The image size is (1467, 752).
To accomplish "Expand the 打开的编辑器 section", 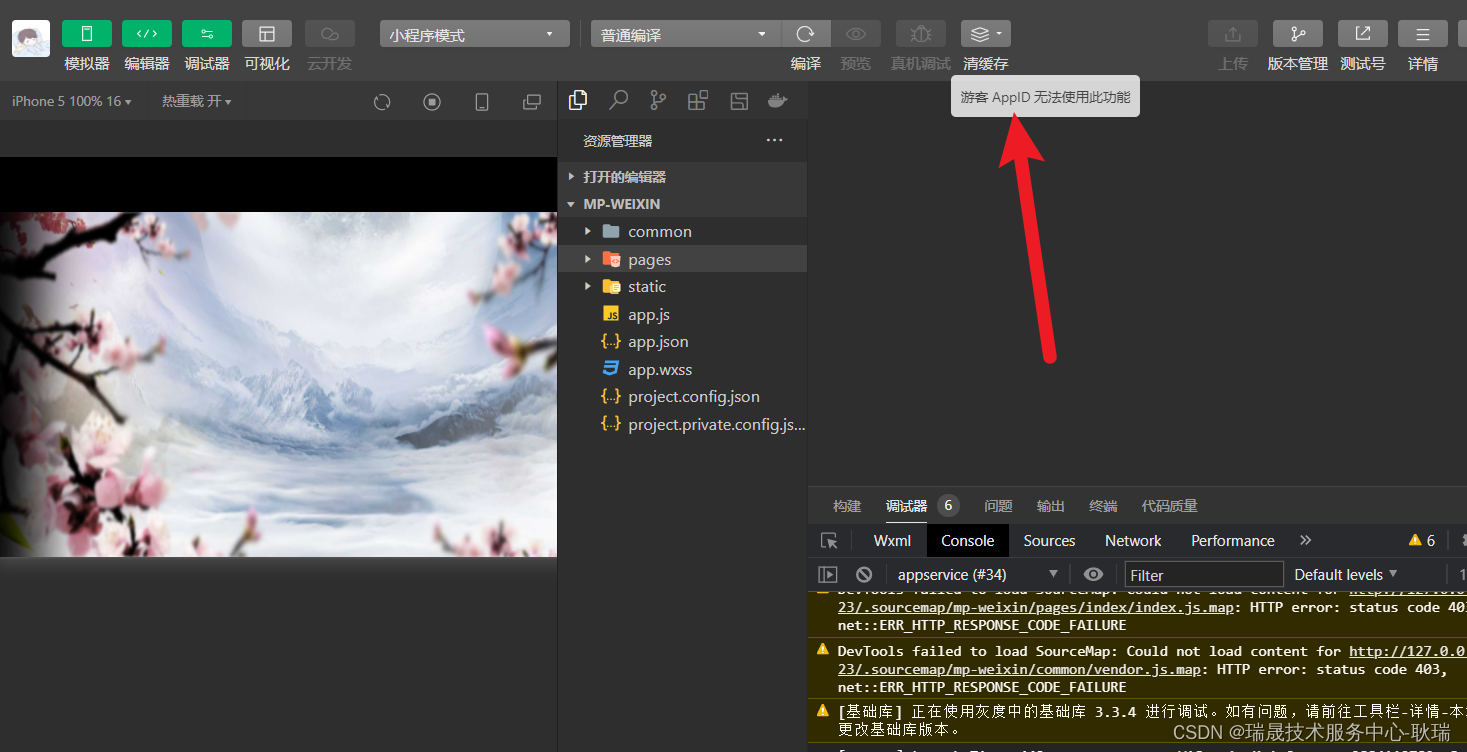I will point(683,177).
